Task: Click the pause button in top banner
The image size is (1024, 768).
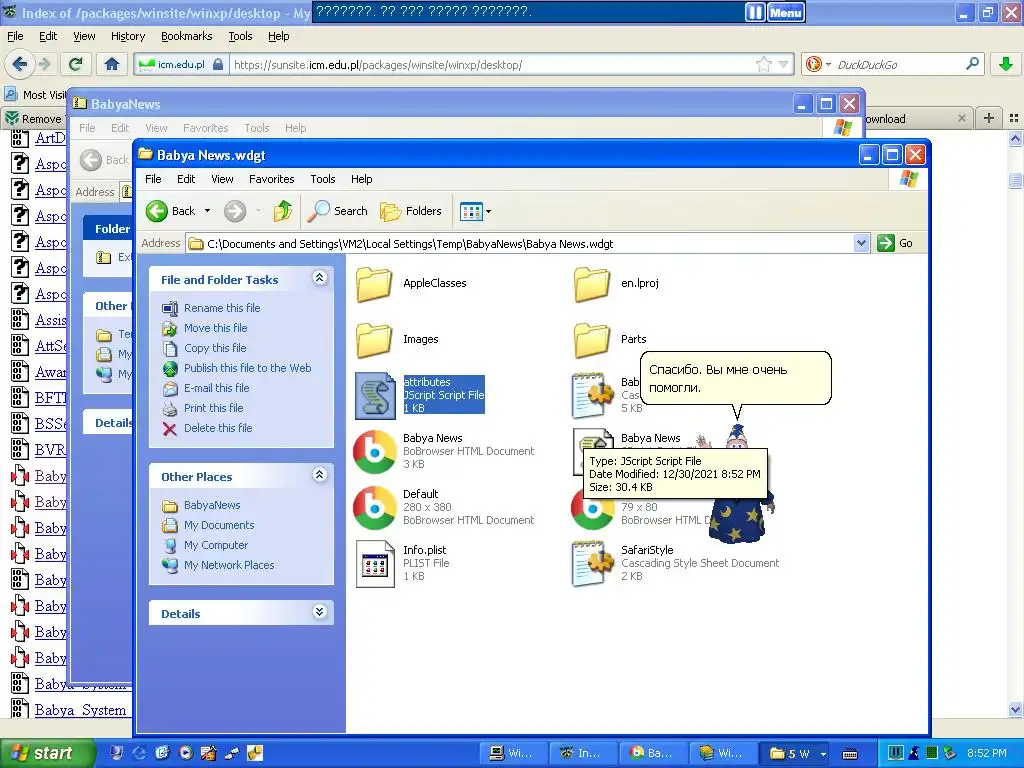Action: pos(754,12)
